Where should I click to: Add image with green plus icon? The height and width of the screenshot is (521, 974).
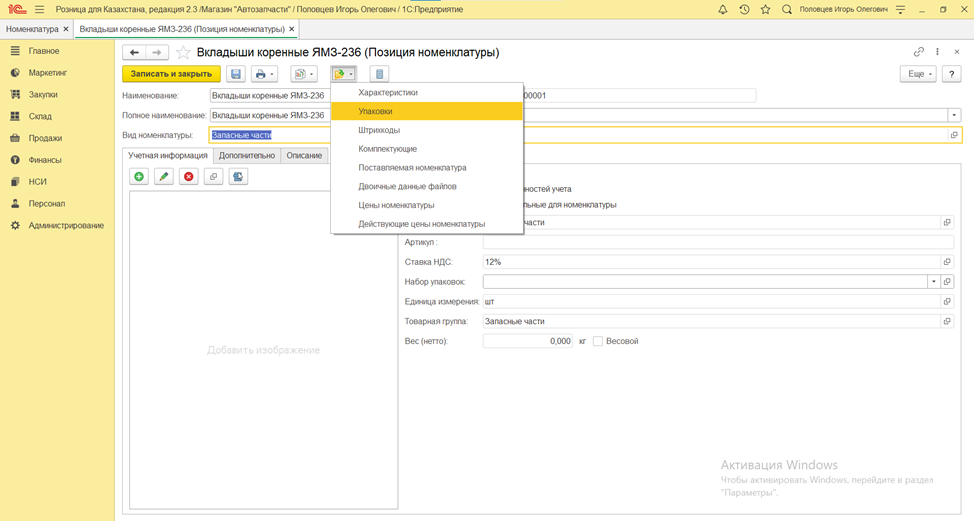[139, 177]
